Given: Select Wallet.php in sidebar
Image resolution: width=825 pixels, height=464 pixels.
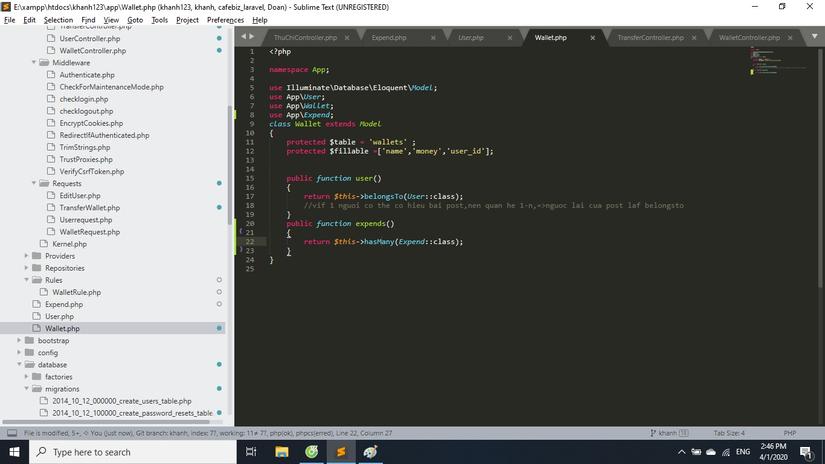Looking at the screenshot, I should pyautogui.click(x=62, y=328).
